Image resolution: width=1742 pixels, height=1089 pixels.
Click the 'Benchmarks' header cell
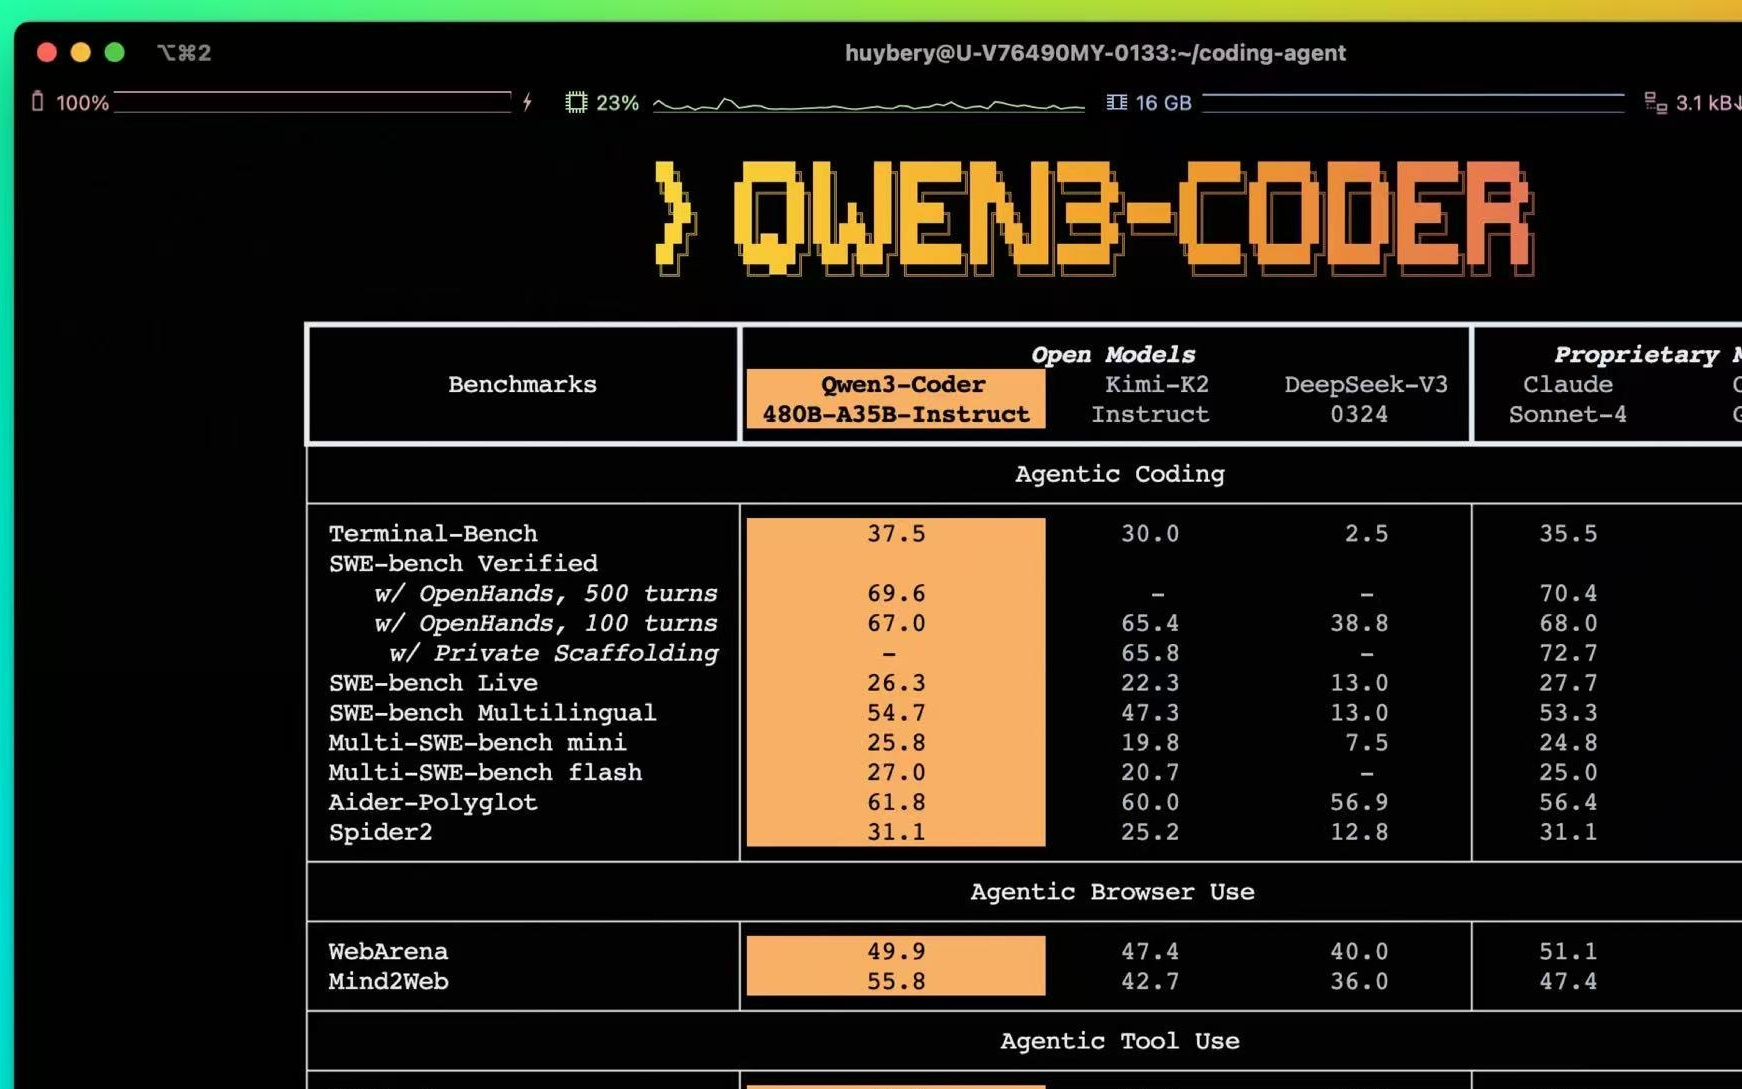pos(522,384)
